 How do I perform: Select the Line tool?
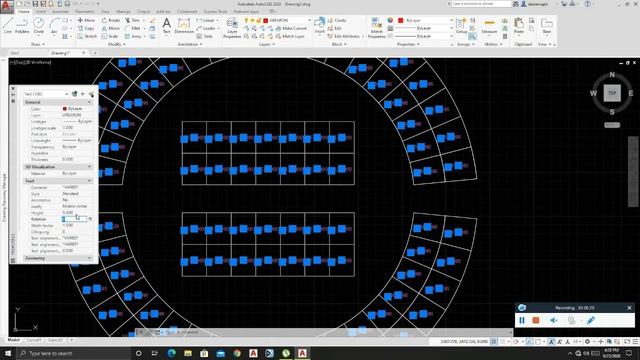[x=8, y=25]
